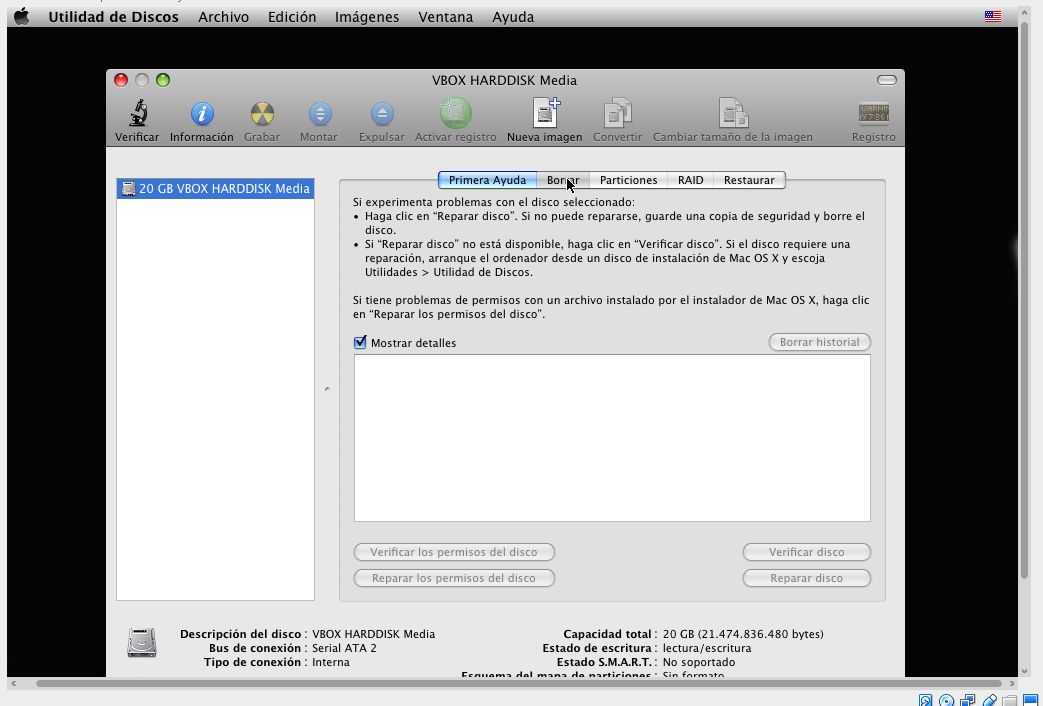Open the Información toolbar icon
The width and height of the screenshot is (1043, 706).
tap(202, 114)
